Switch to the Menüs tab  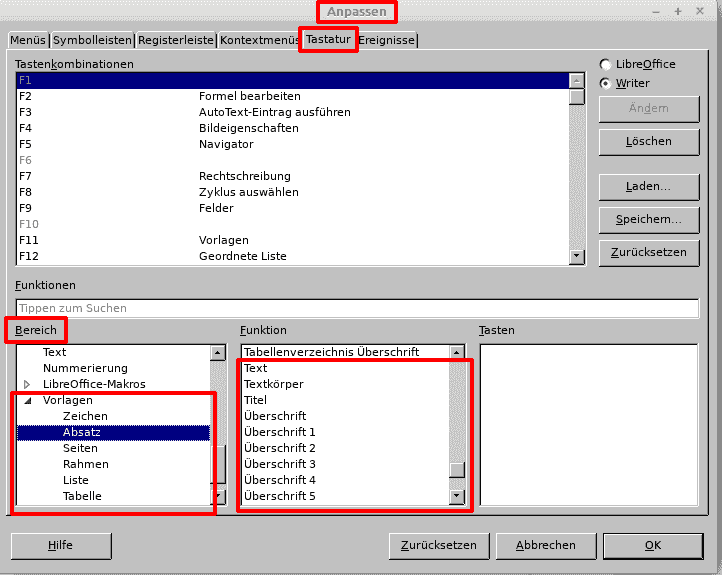tap(27, 41)
